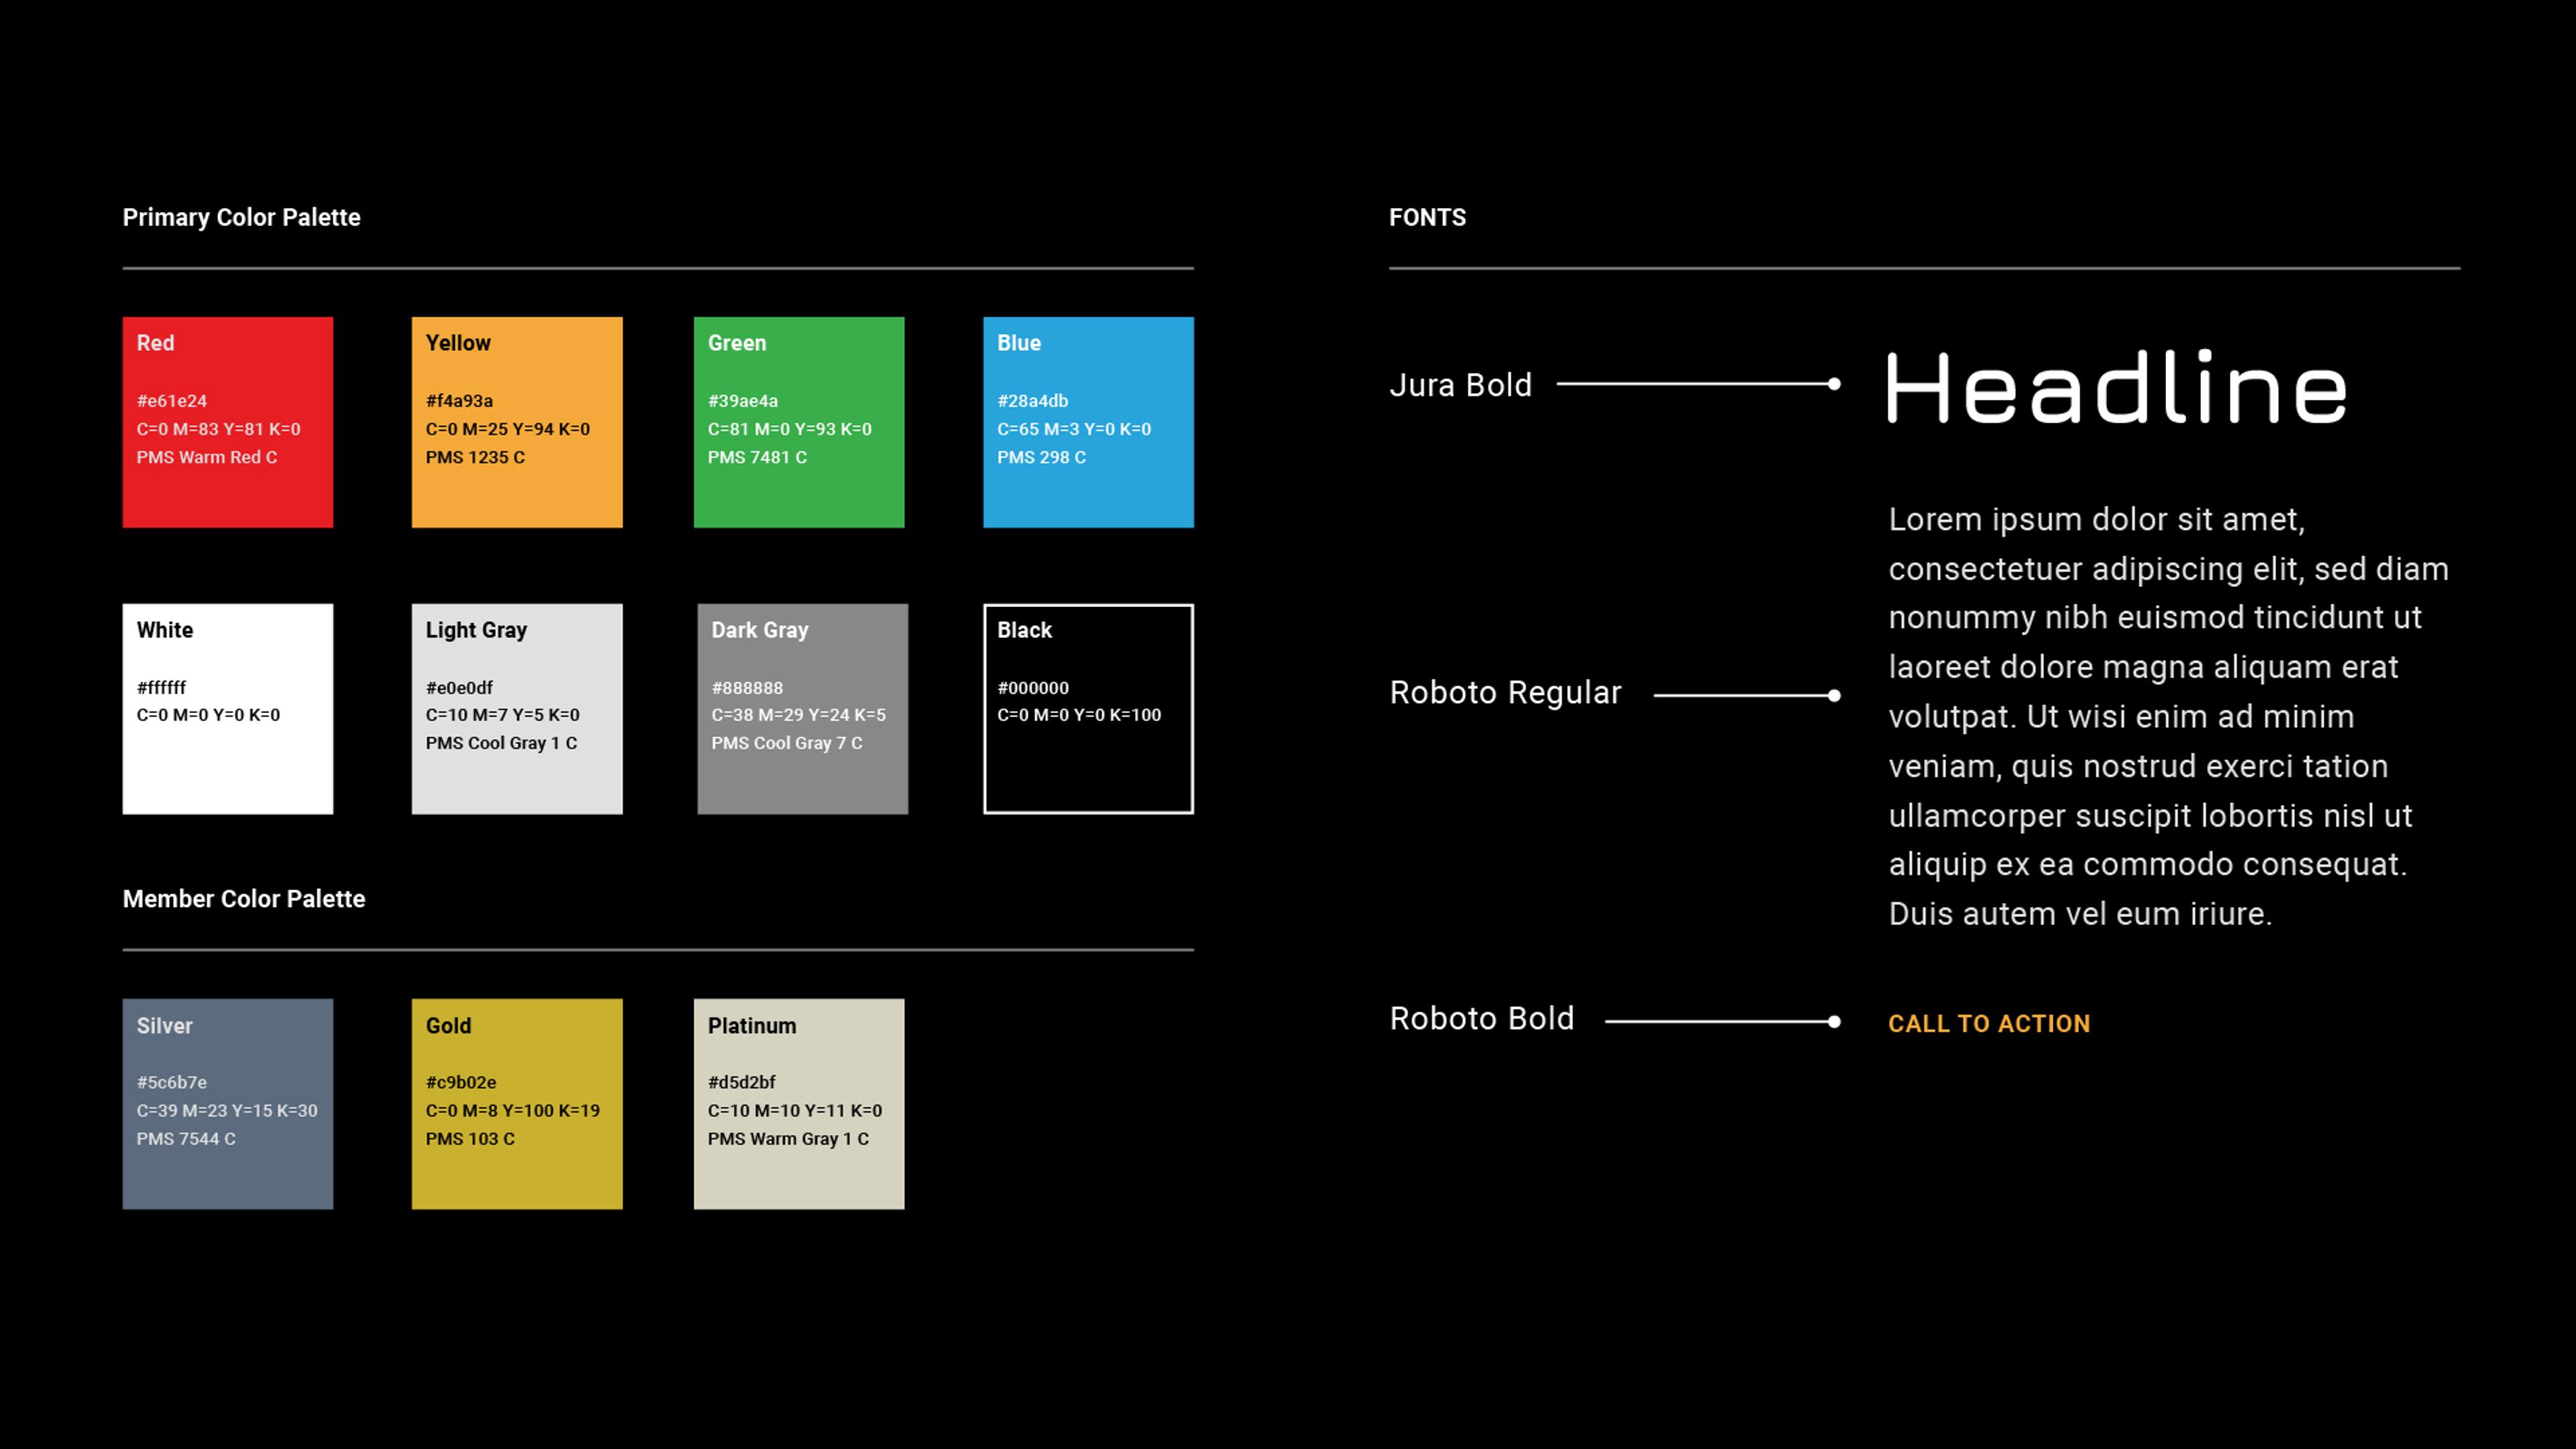Image resolution: width=2576 pixels, height=1449 pixels.
Task: Click the Jura Bold label
Action: click(x=1460, y=385)
